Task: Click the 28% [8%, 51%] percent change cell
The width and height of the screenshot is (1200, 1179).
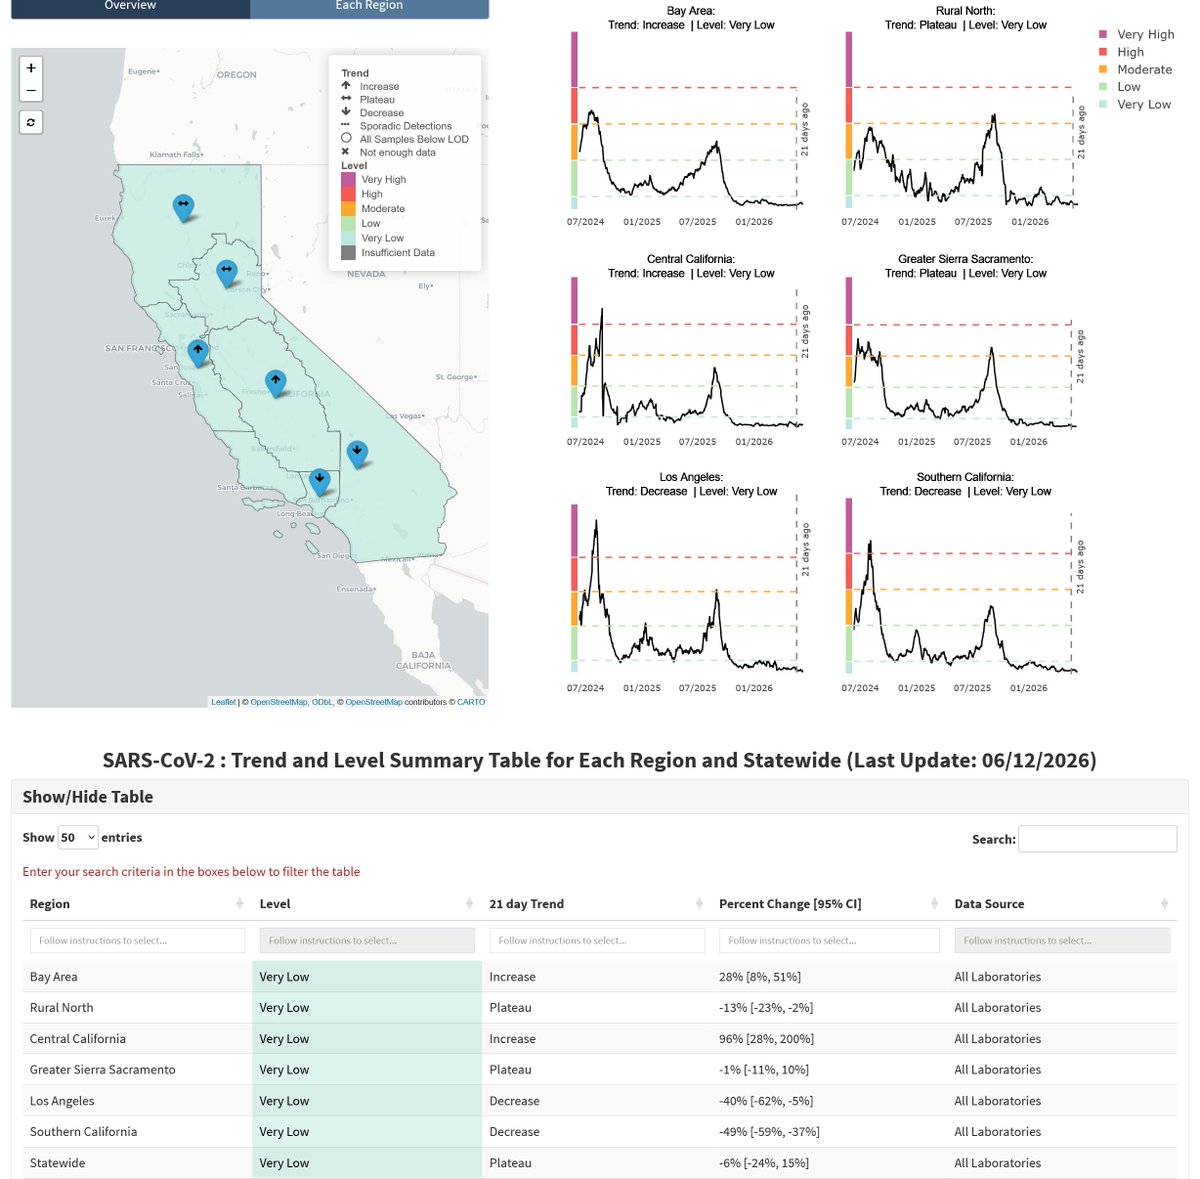Action: 829,977
